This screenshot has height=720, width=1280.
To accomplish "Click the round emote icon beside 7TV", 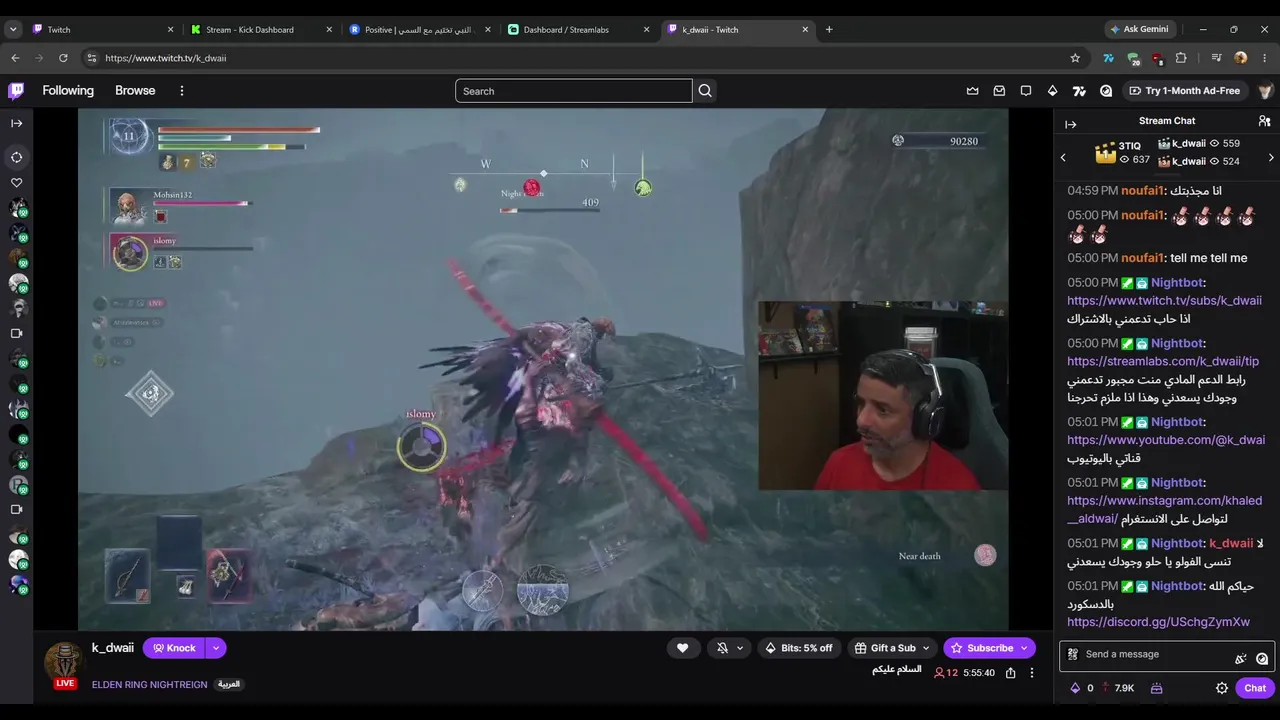I will point(1106,91).
